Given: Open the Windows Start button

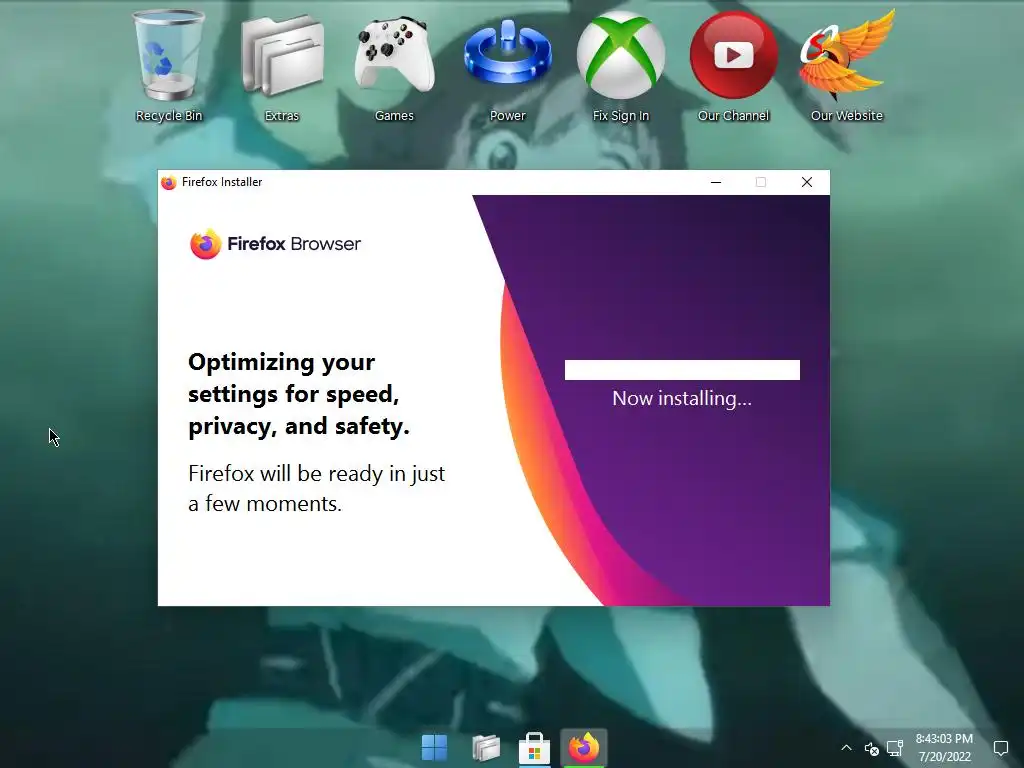Looking at the screenshot, I should coord(434,748).
